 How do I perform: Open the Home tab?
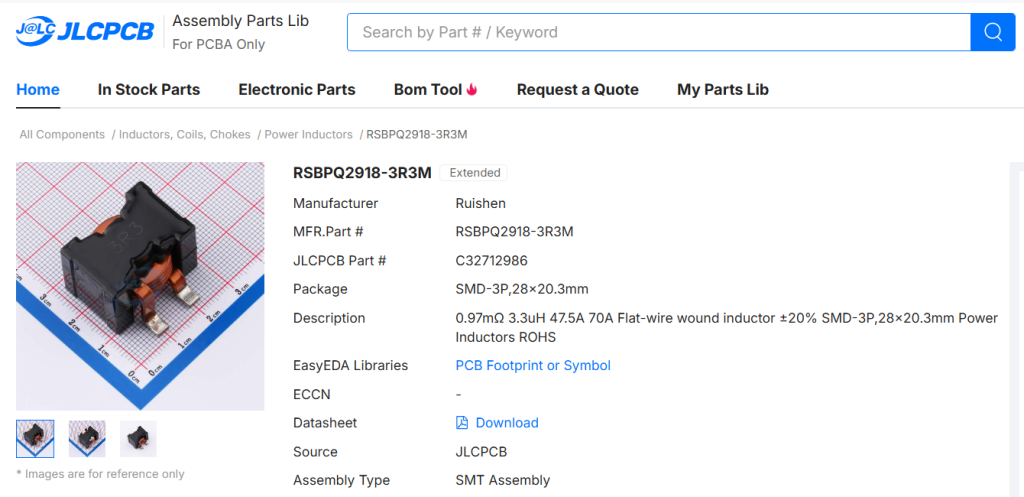[x=38, y=90]
